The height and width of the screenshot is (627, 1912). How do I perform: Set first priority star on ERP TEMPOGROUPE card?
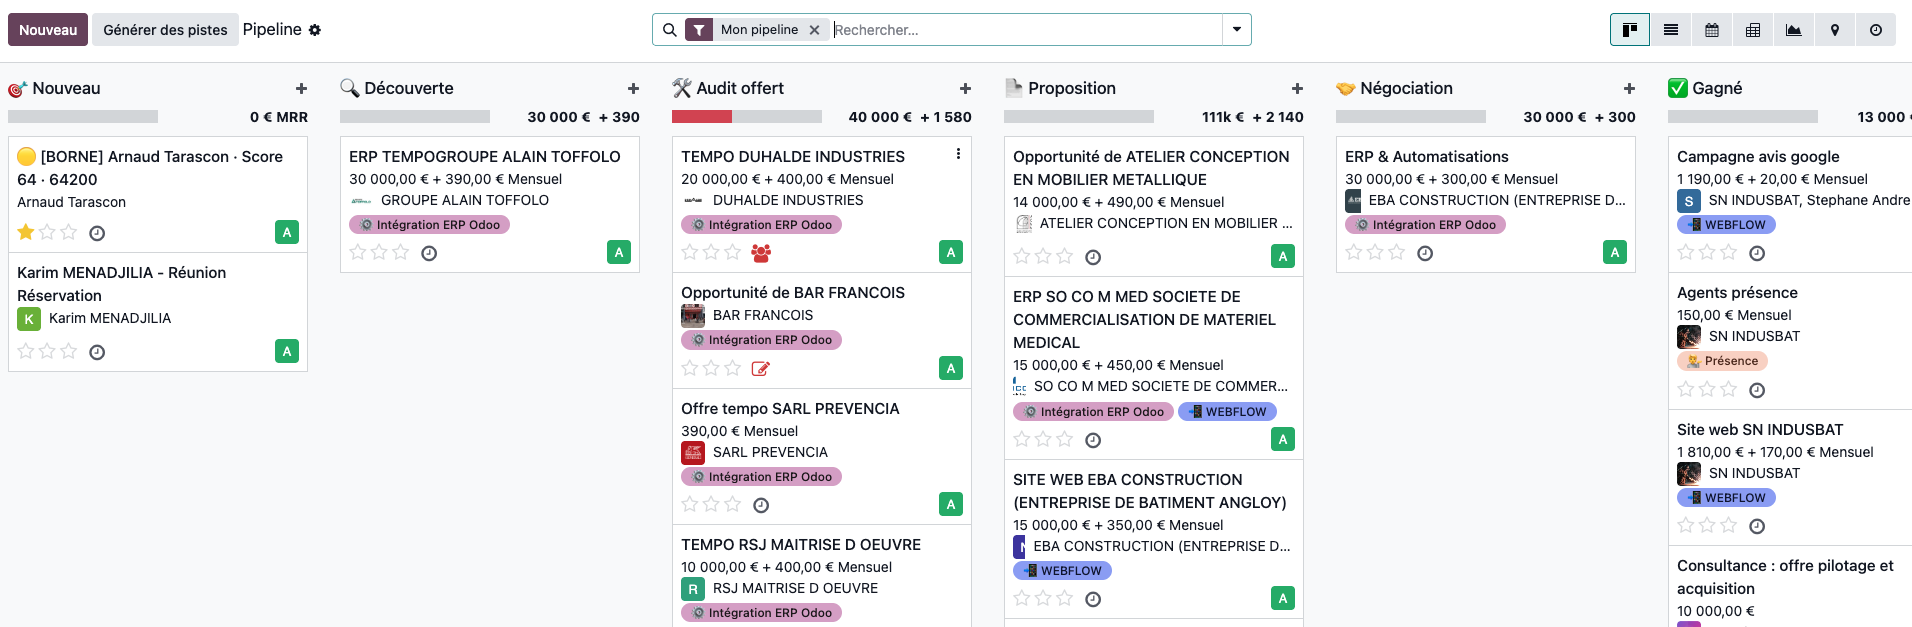point(358,252)
